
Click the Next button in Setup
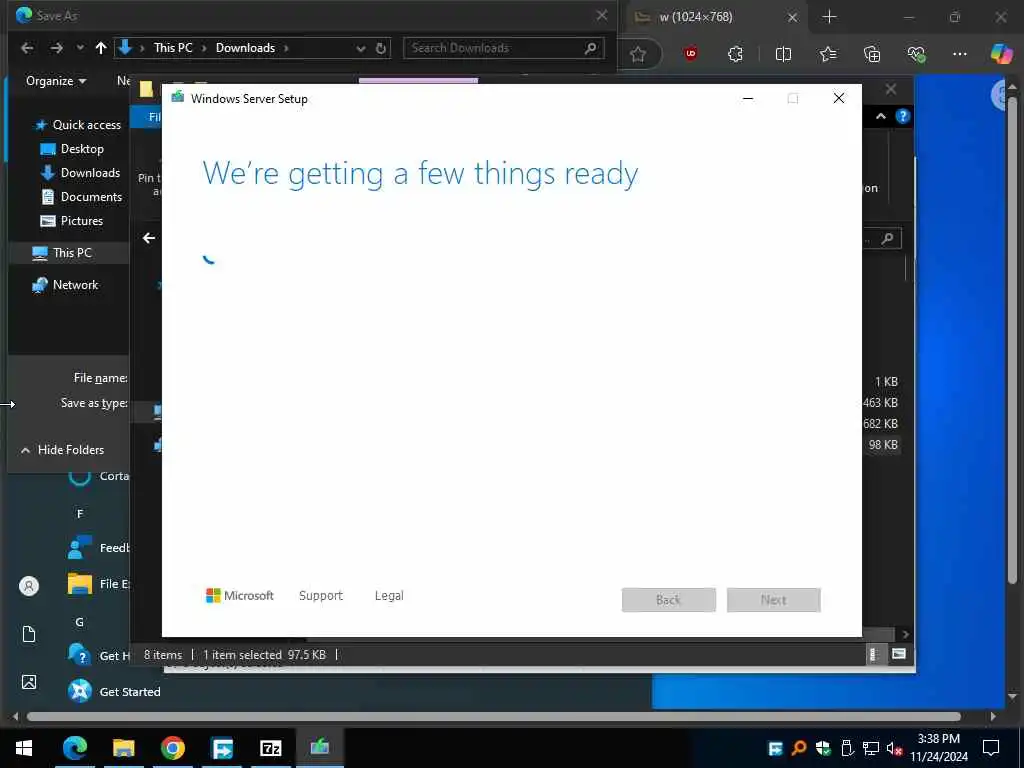coord(774,600)
